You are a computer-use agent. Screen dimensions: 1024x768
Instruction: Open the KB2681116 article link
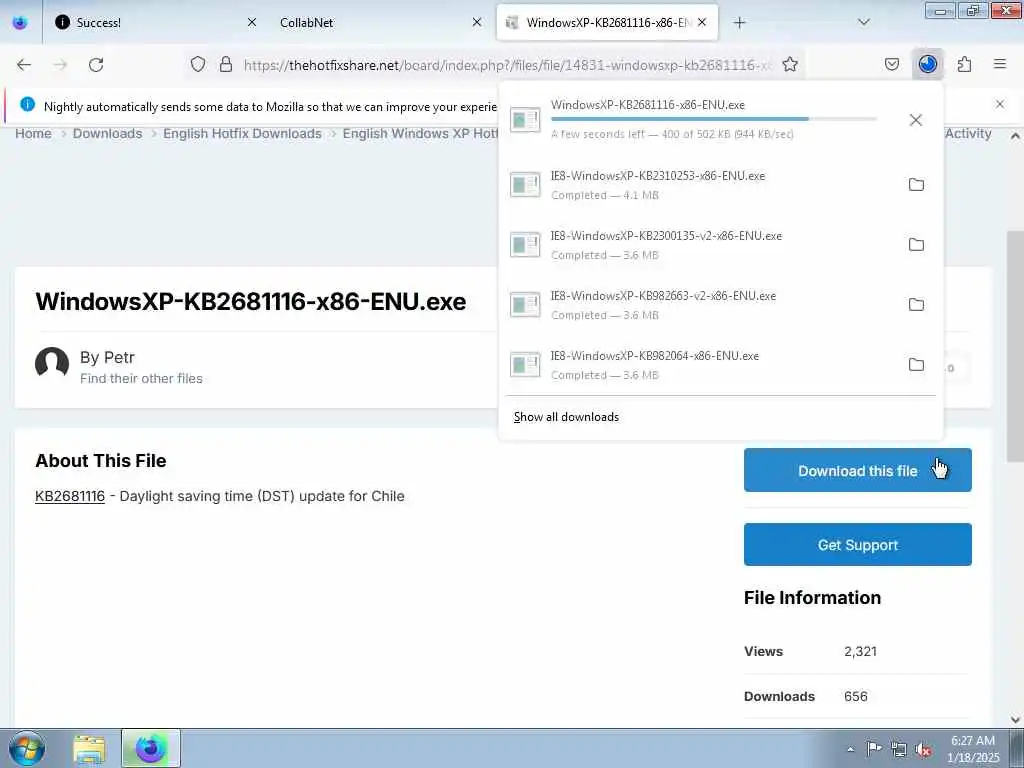click(70, 496)
